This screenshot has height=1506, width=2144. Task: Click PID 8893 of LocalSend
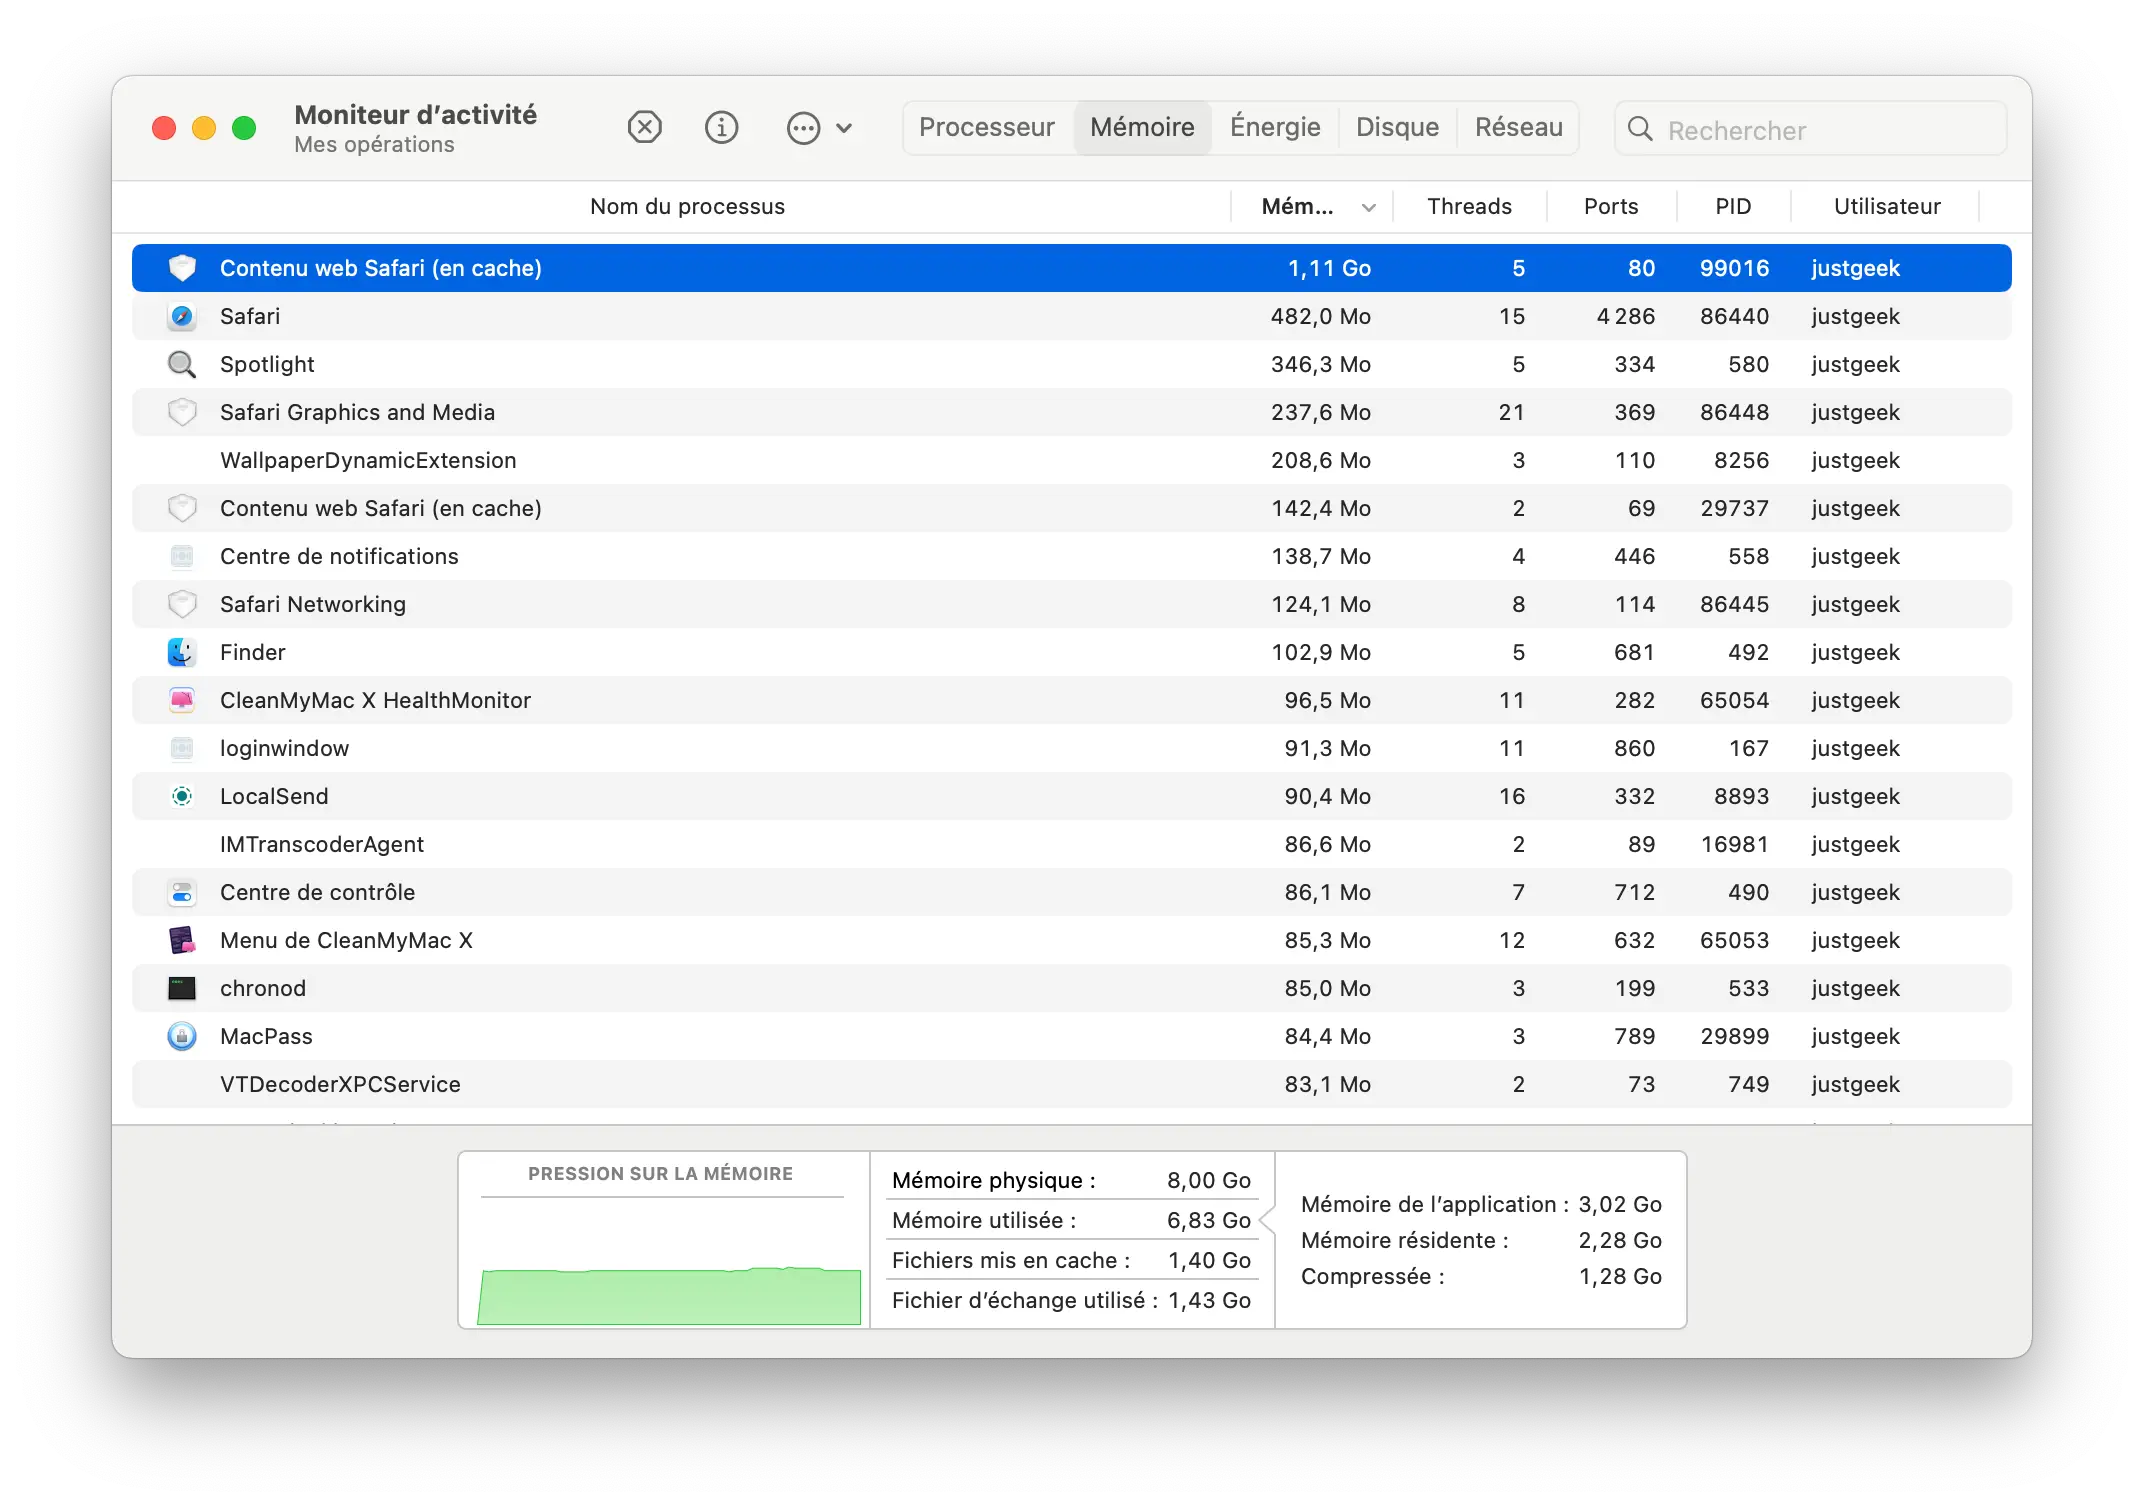click(1741, 796)
